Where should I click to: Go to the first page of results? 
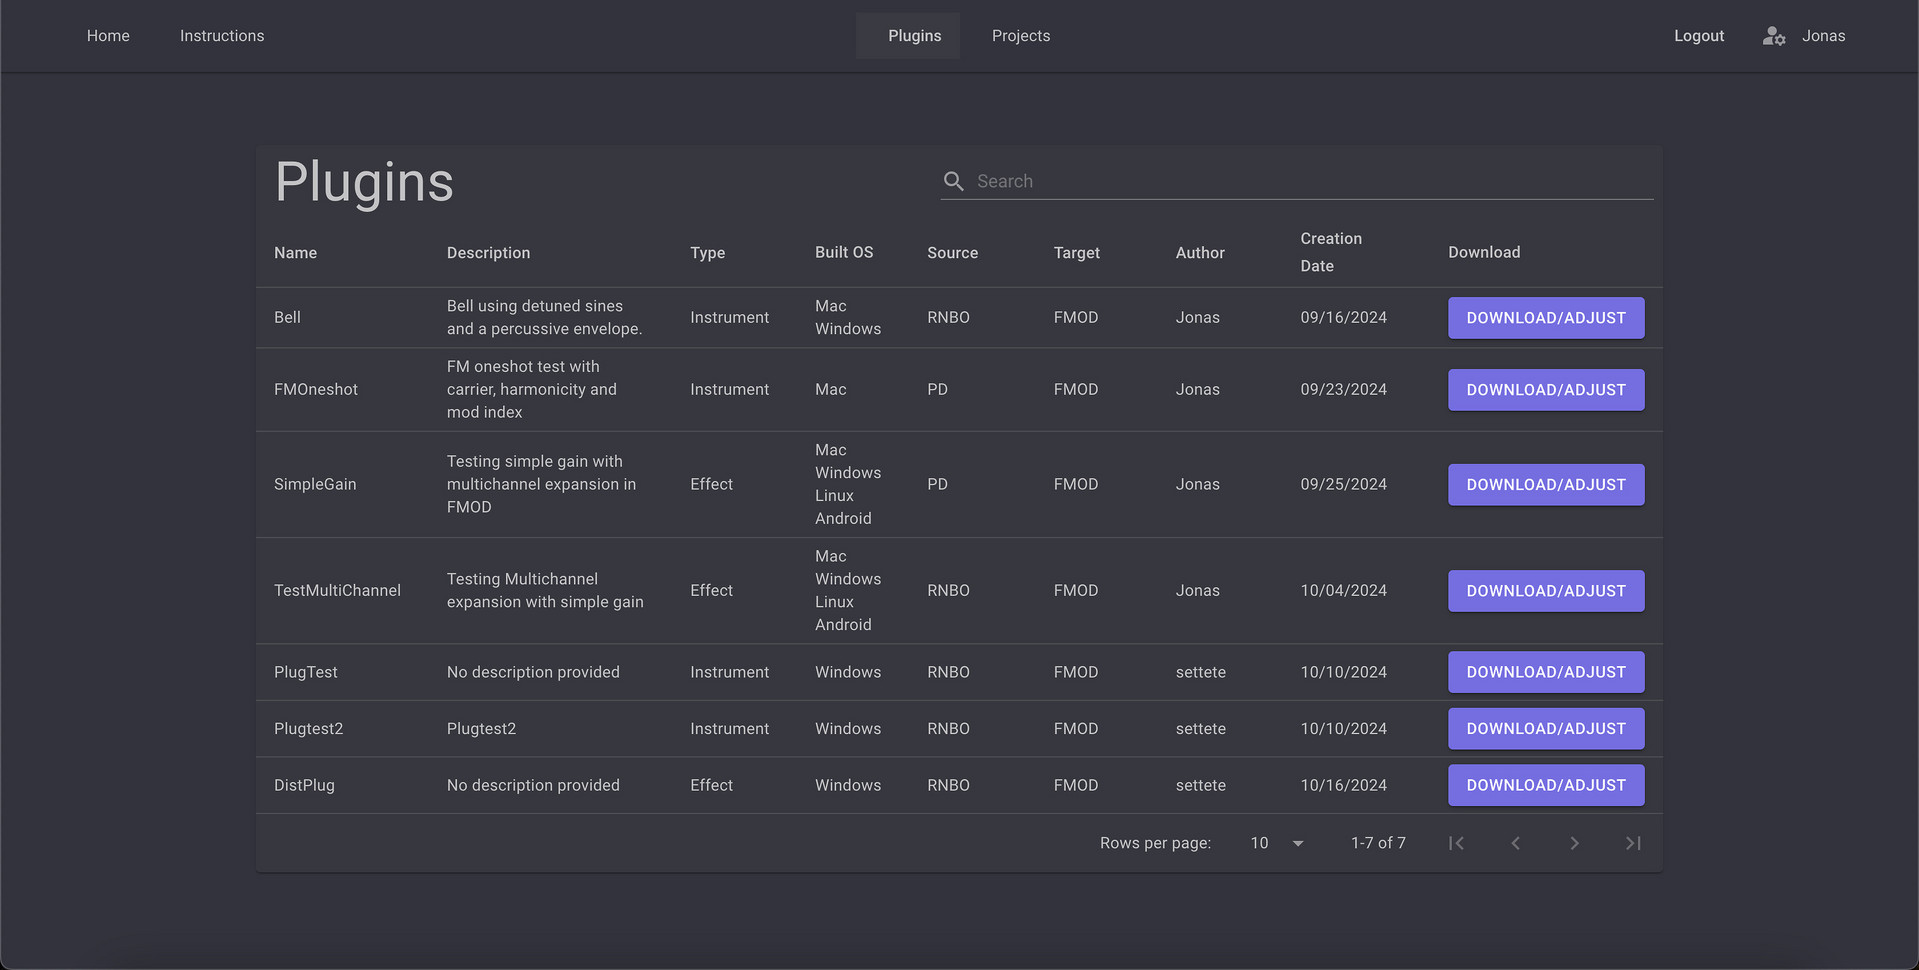(x=1456, y=843)
